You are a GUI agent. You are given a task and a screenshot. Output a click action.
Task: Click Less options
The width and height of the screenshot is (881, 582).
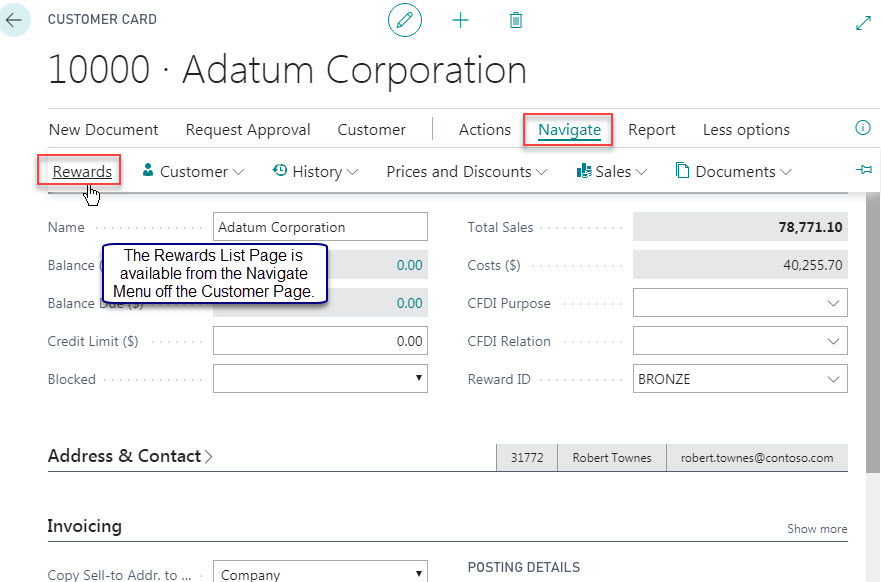tap(746, 130)
